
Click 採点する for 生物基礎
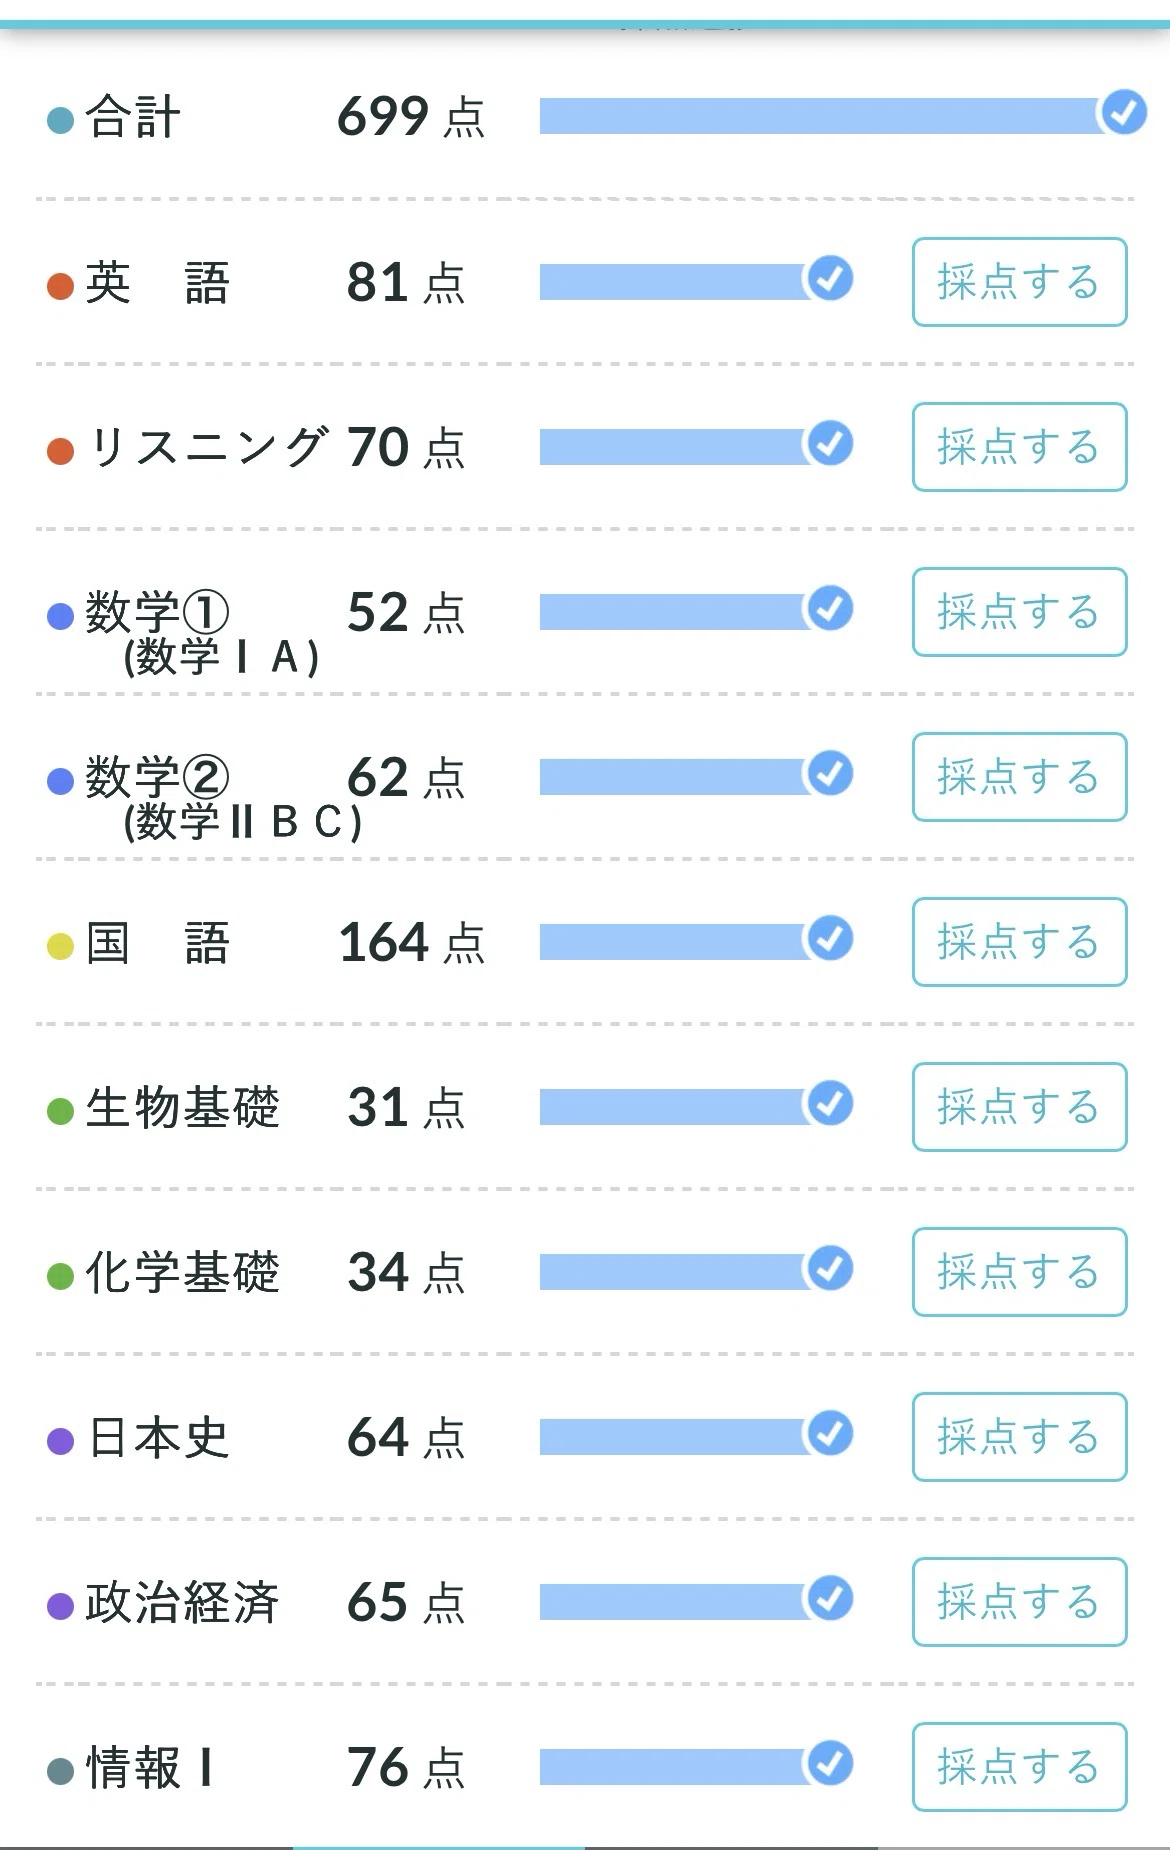click(x=1019, y=1107)
